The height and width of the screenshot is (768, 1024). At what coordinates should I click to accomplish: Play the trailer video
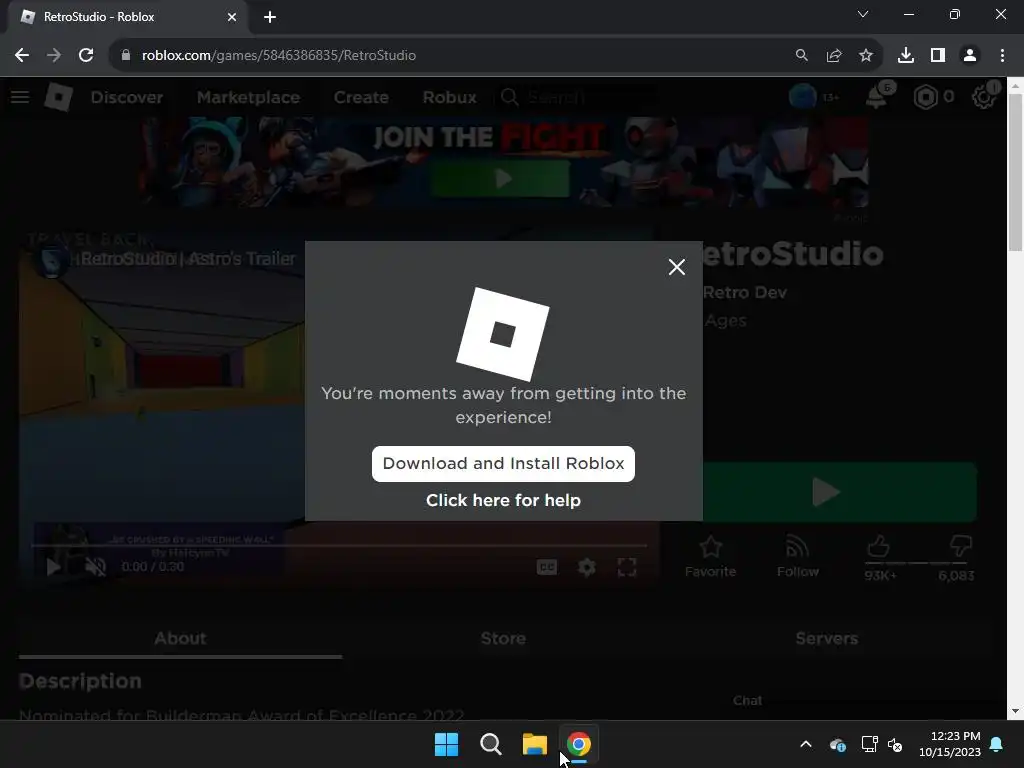click(x=54, y=567)
